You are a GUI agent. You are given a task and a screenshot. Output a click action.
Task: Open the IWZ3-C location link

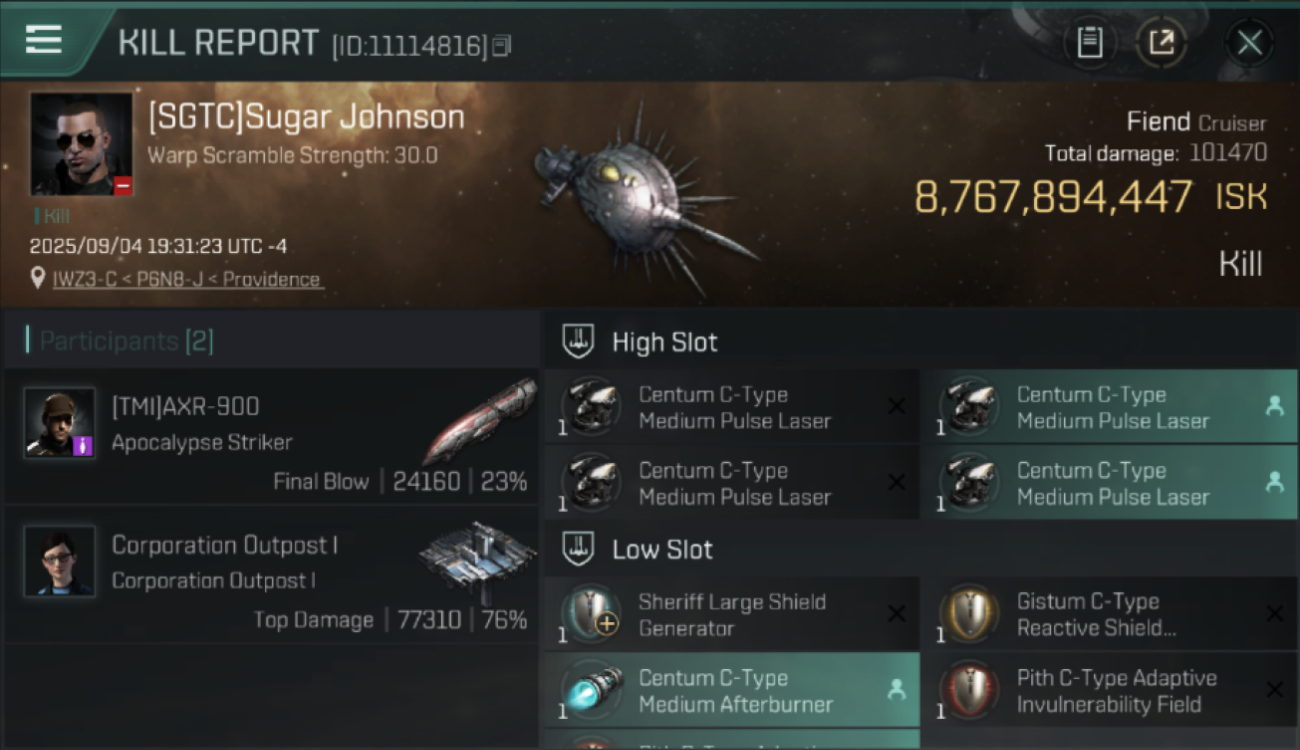pos(186,279)
